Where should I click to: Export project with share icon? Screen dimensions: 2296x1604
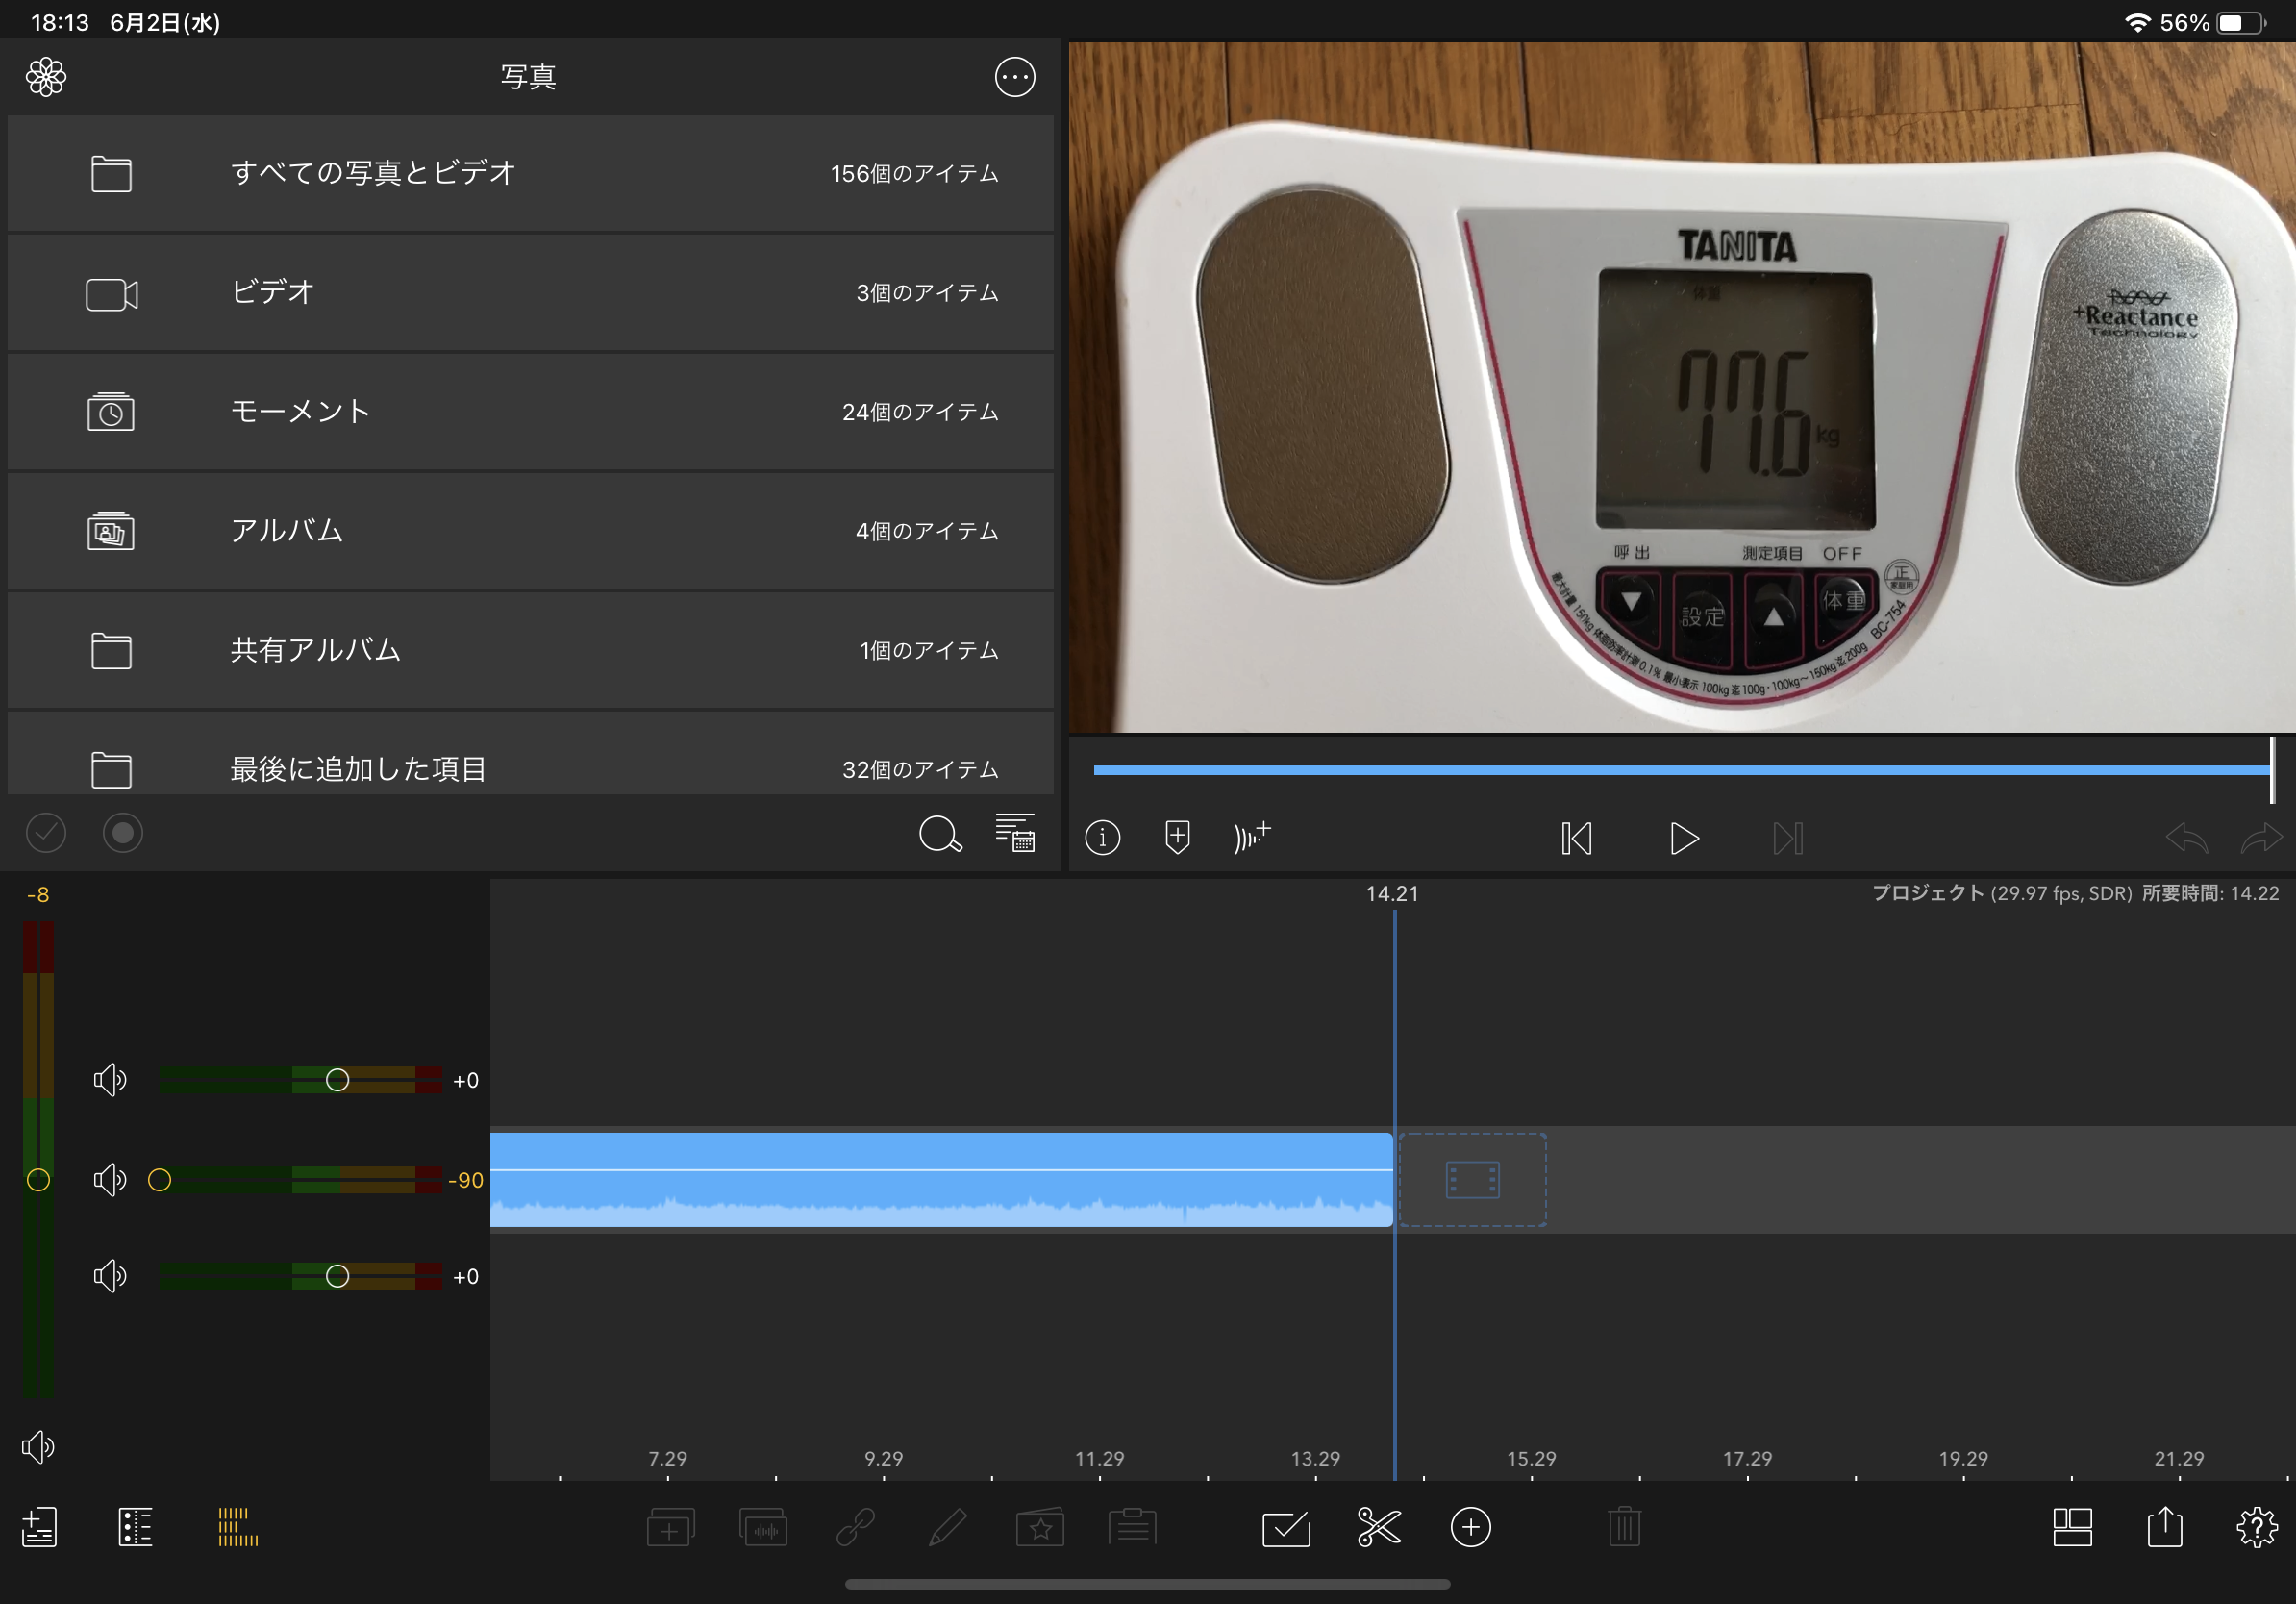click(2165, 1526)
